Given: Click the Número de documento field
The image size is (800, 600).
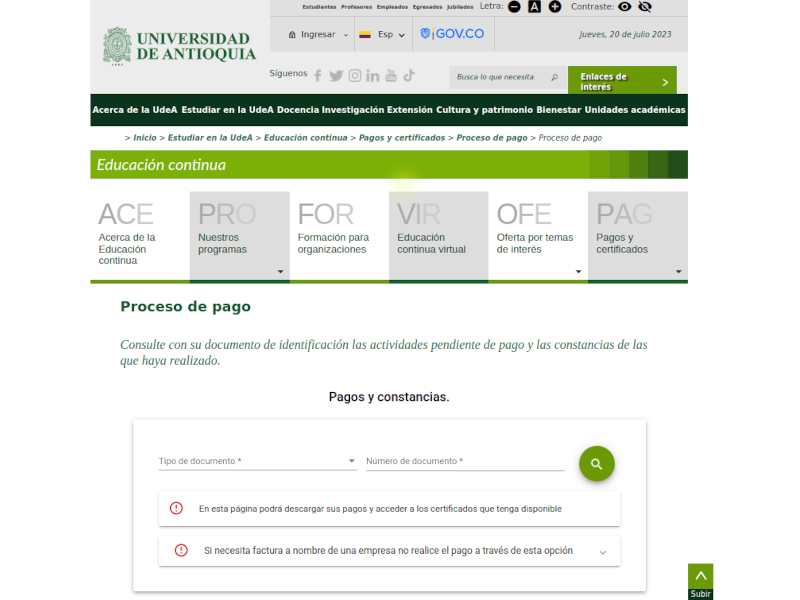Looking at the screenshot, I should [x=465, y=461].
